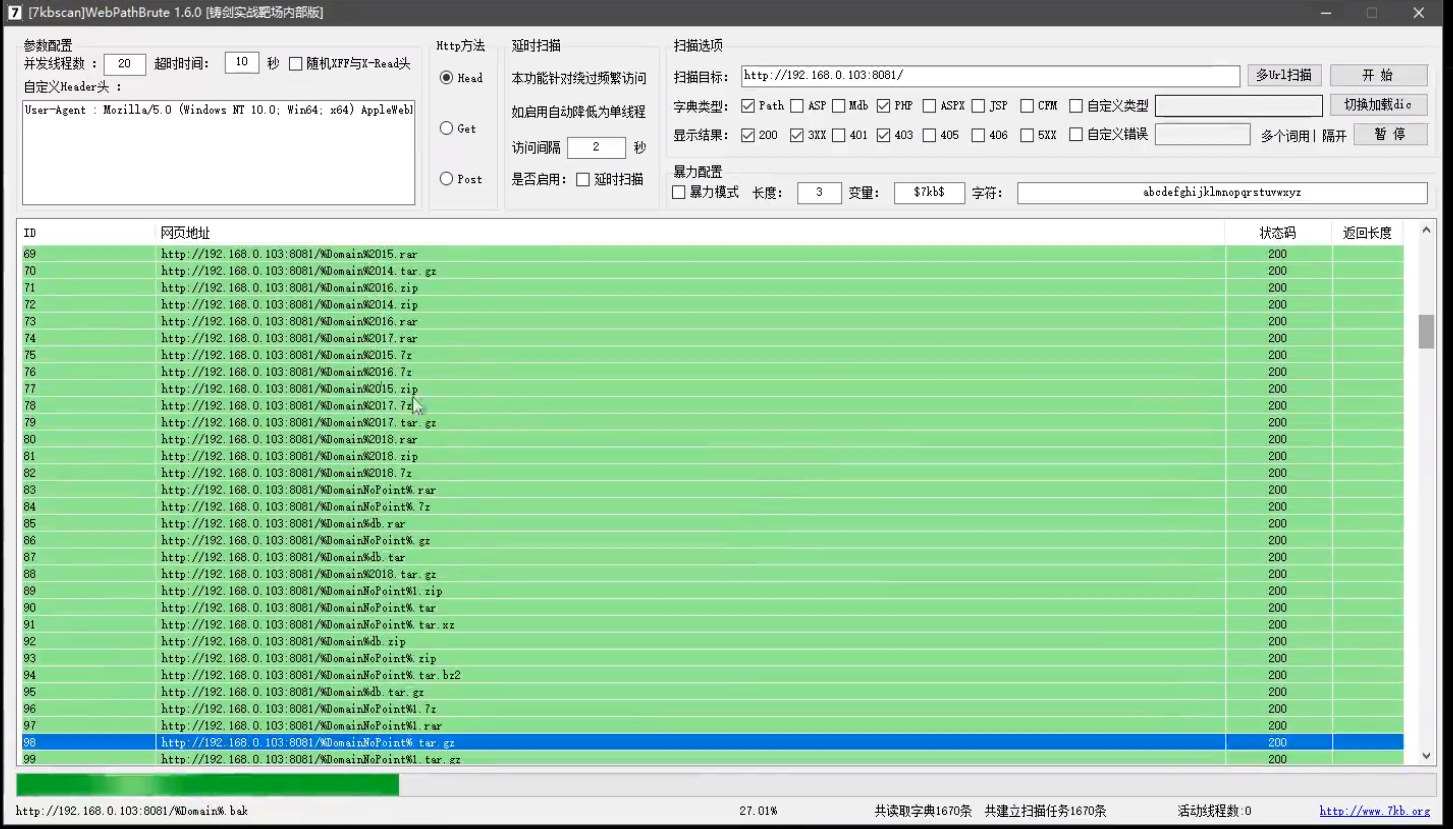Uncheck the PHP dictionary type
1453x829 pixels.
tap(884, 106)
